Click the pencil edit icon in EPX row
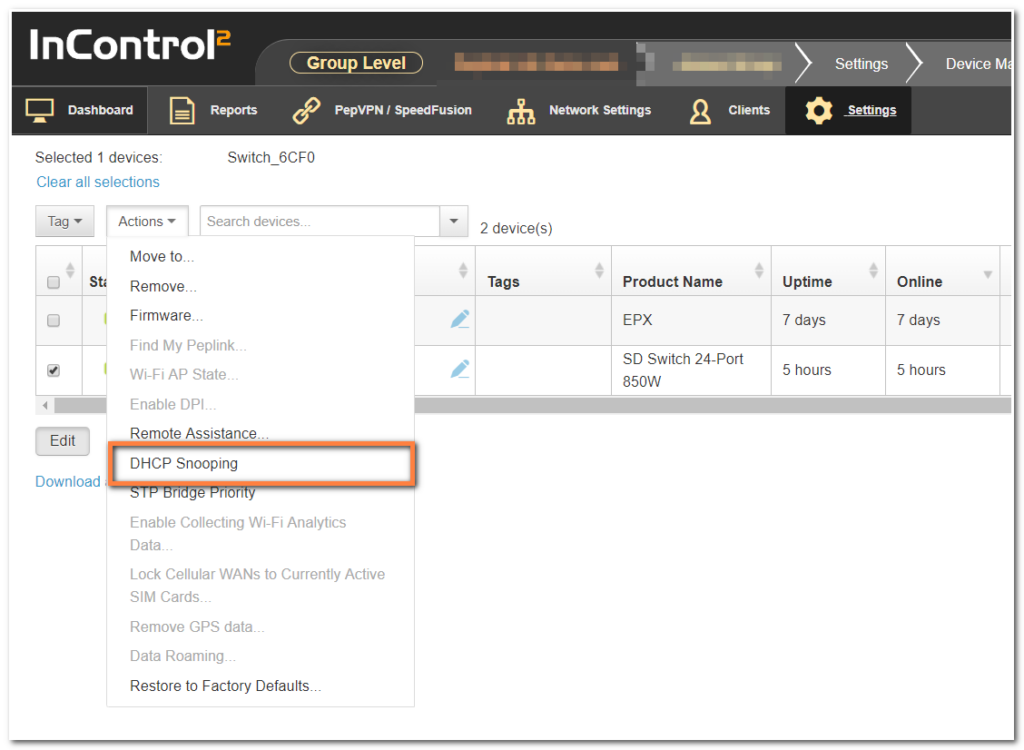Viewport: 1024px width, 750px height. [x=460, y=319]
